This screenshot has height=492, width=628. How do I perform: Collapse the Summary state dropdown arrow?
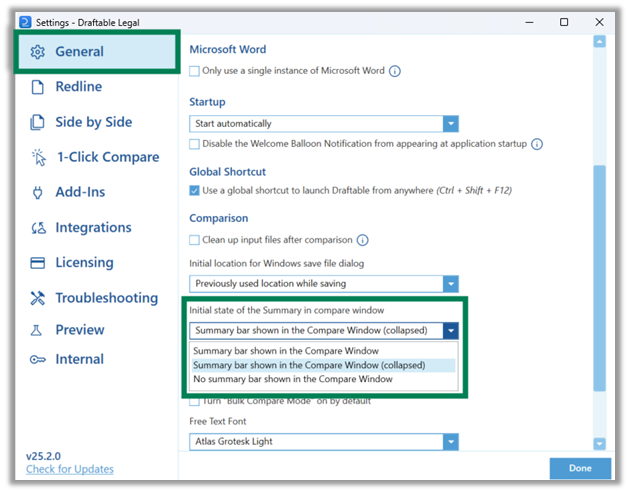pos(451,331)
